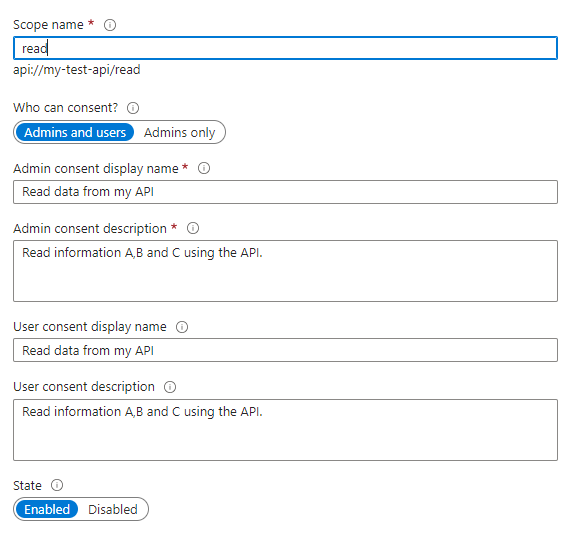Image resolution: width=569 pixels, height=544 pixels.
Task: Set the scope state to Disabled
Action: (x=112, y=509)
